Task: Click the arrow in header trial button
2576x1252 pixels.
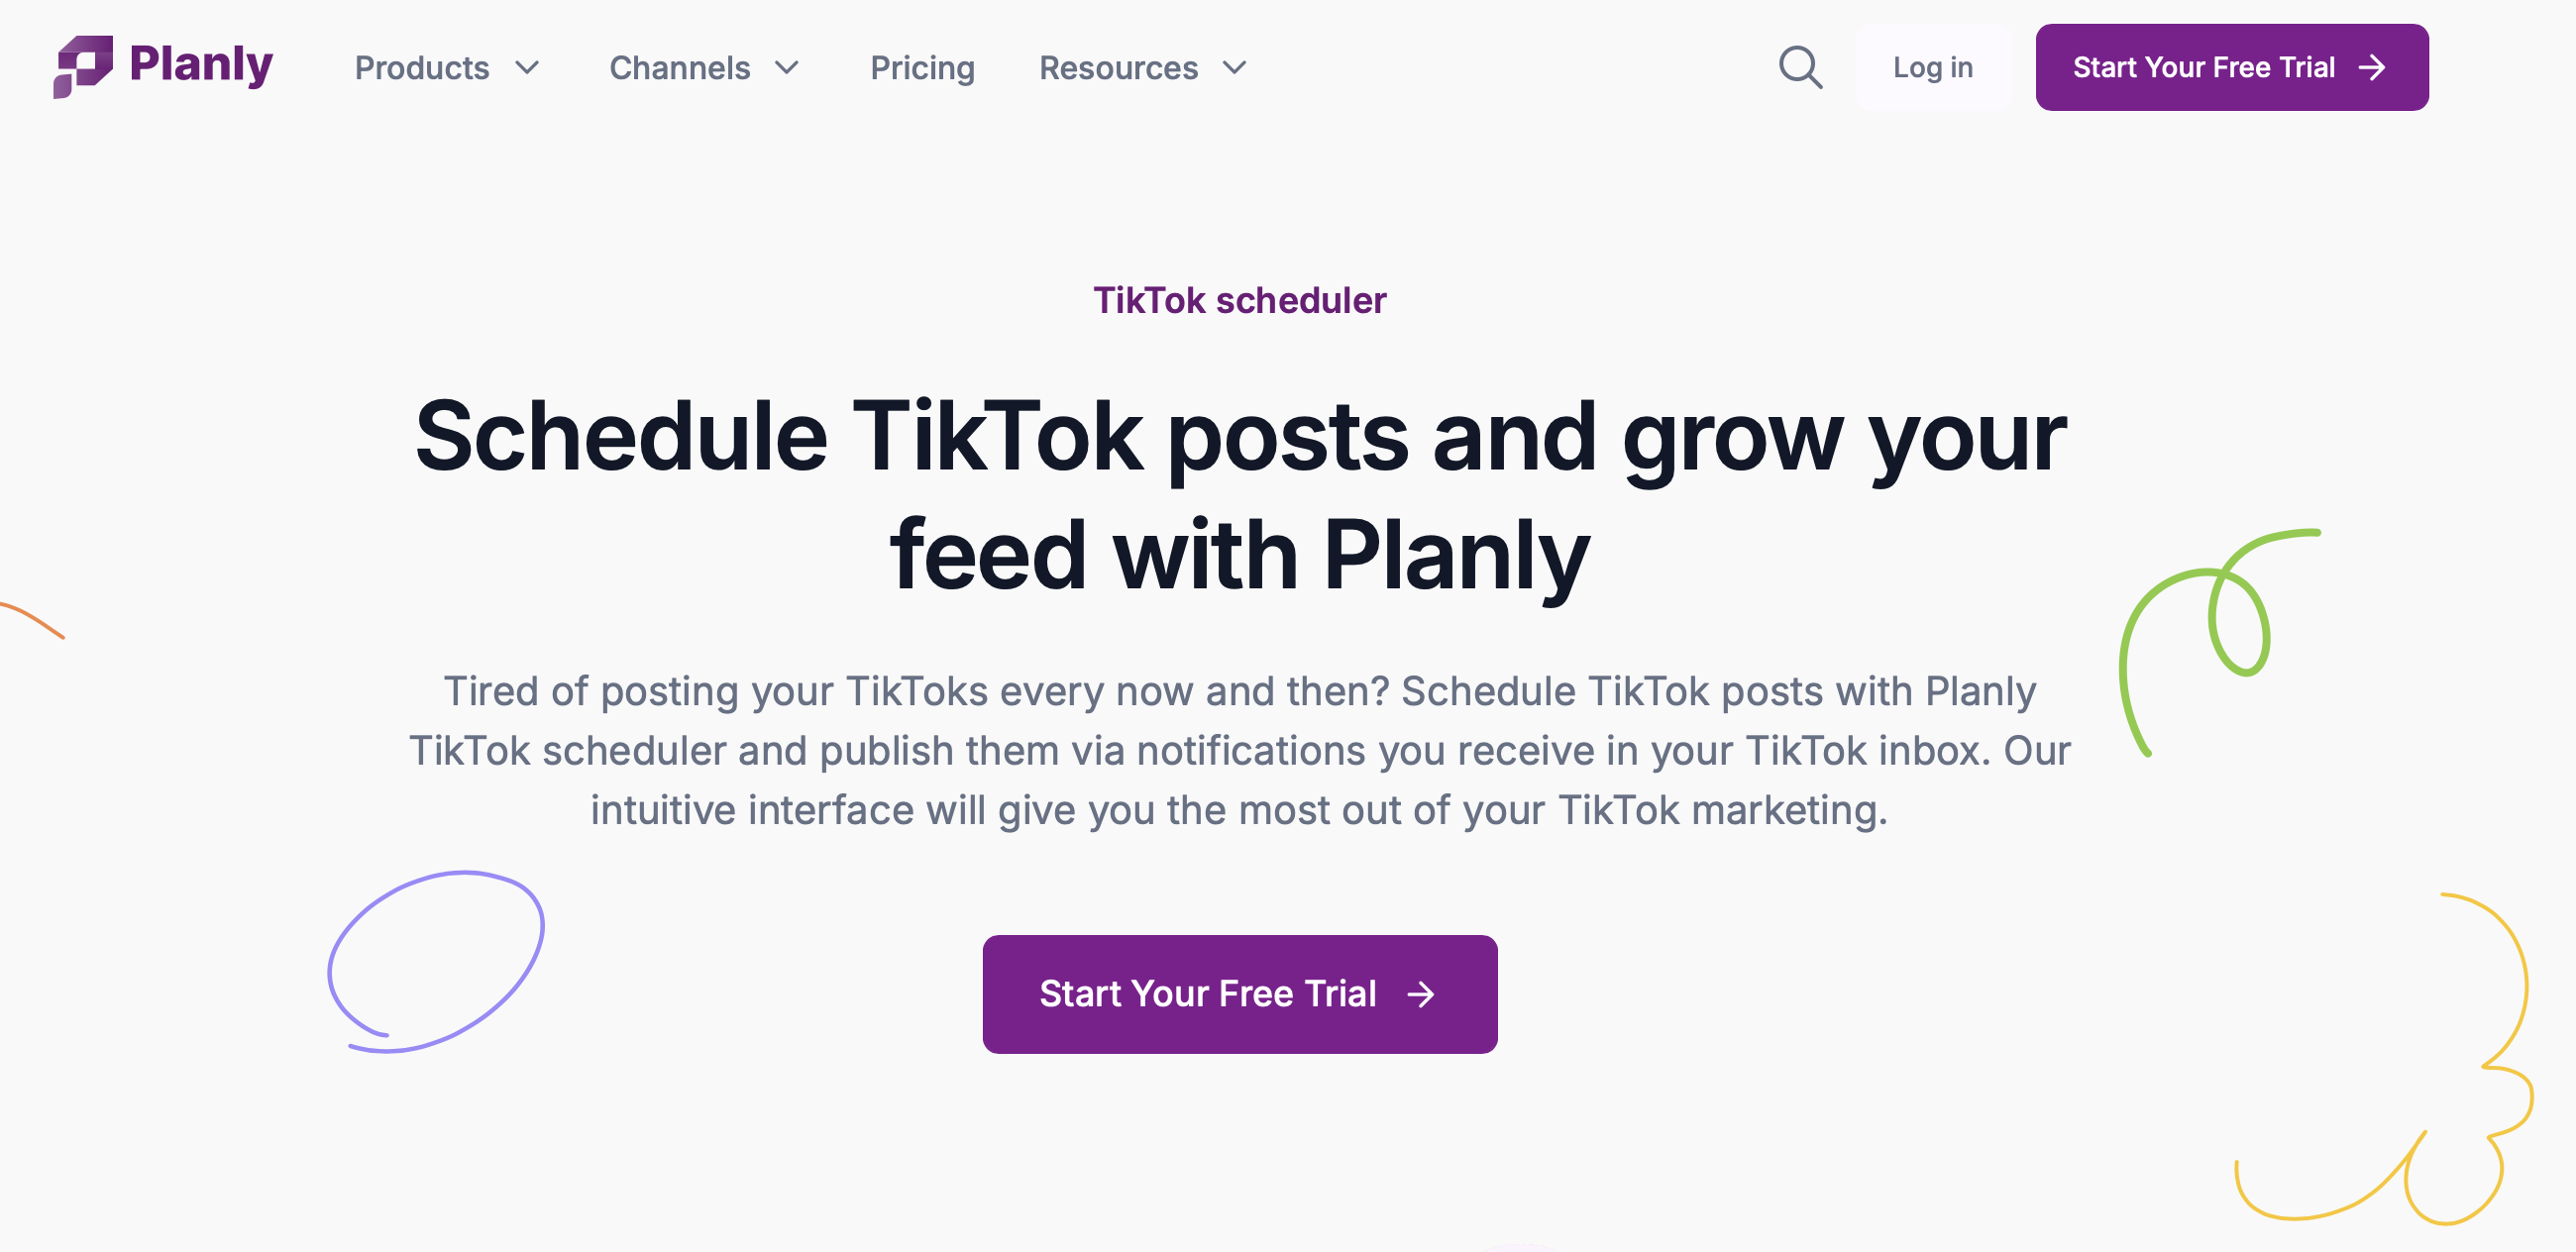Action: tap(2372, 68)
